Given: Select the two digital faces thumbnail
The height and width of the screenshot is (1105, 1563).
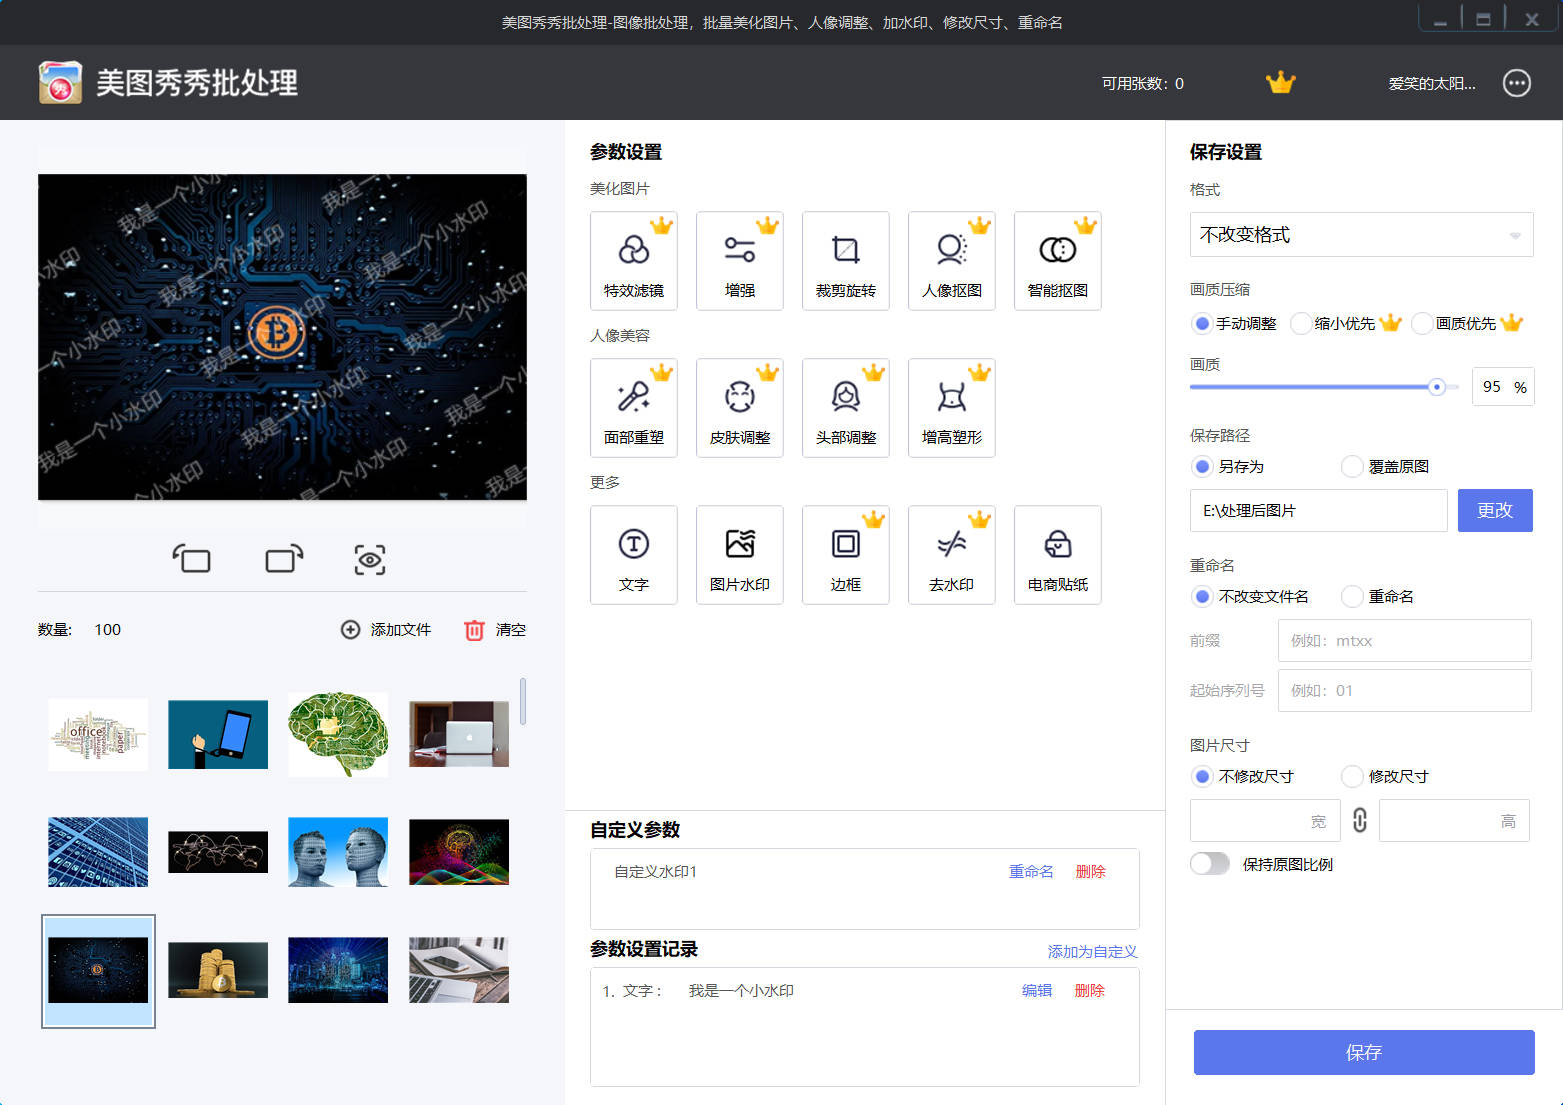Looking at the screenshot, I should [x=338, y=852].
